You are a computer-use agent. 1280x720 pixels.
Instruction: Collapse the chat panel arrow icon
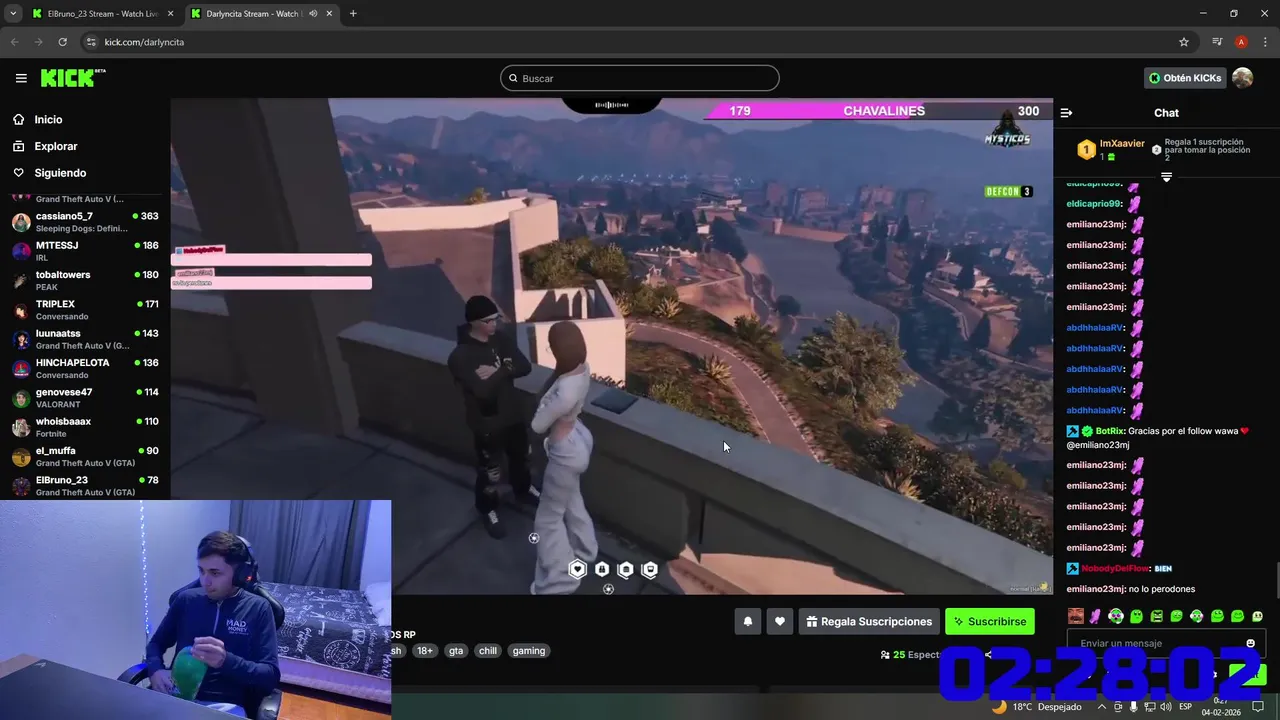[x=1066, y=113]
